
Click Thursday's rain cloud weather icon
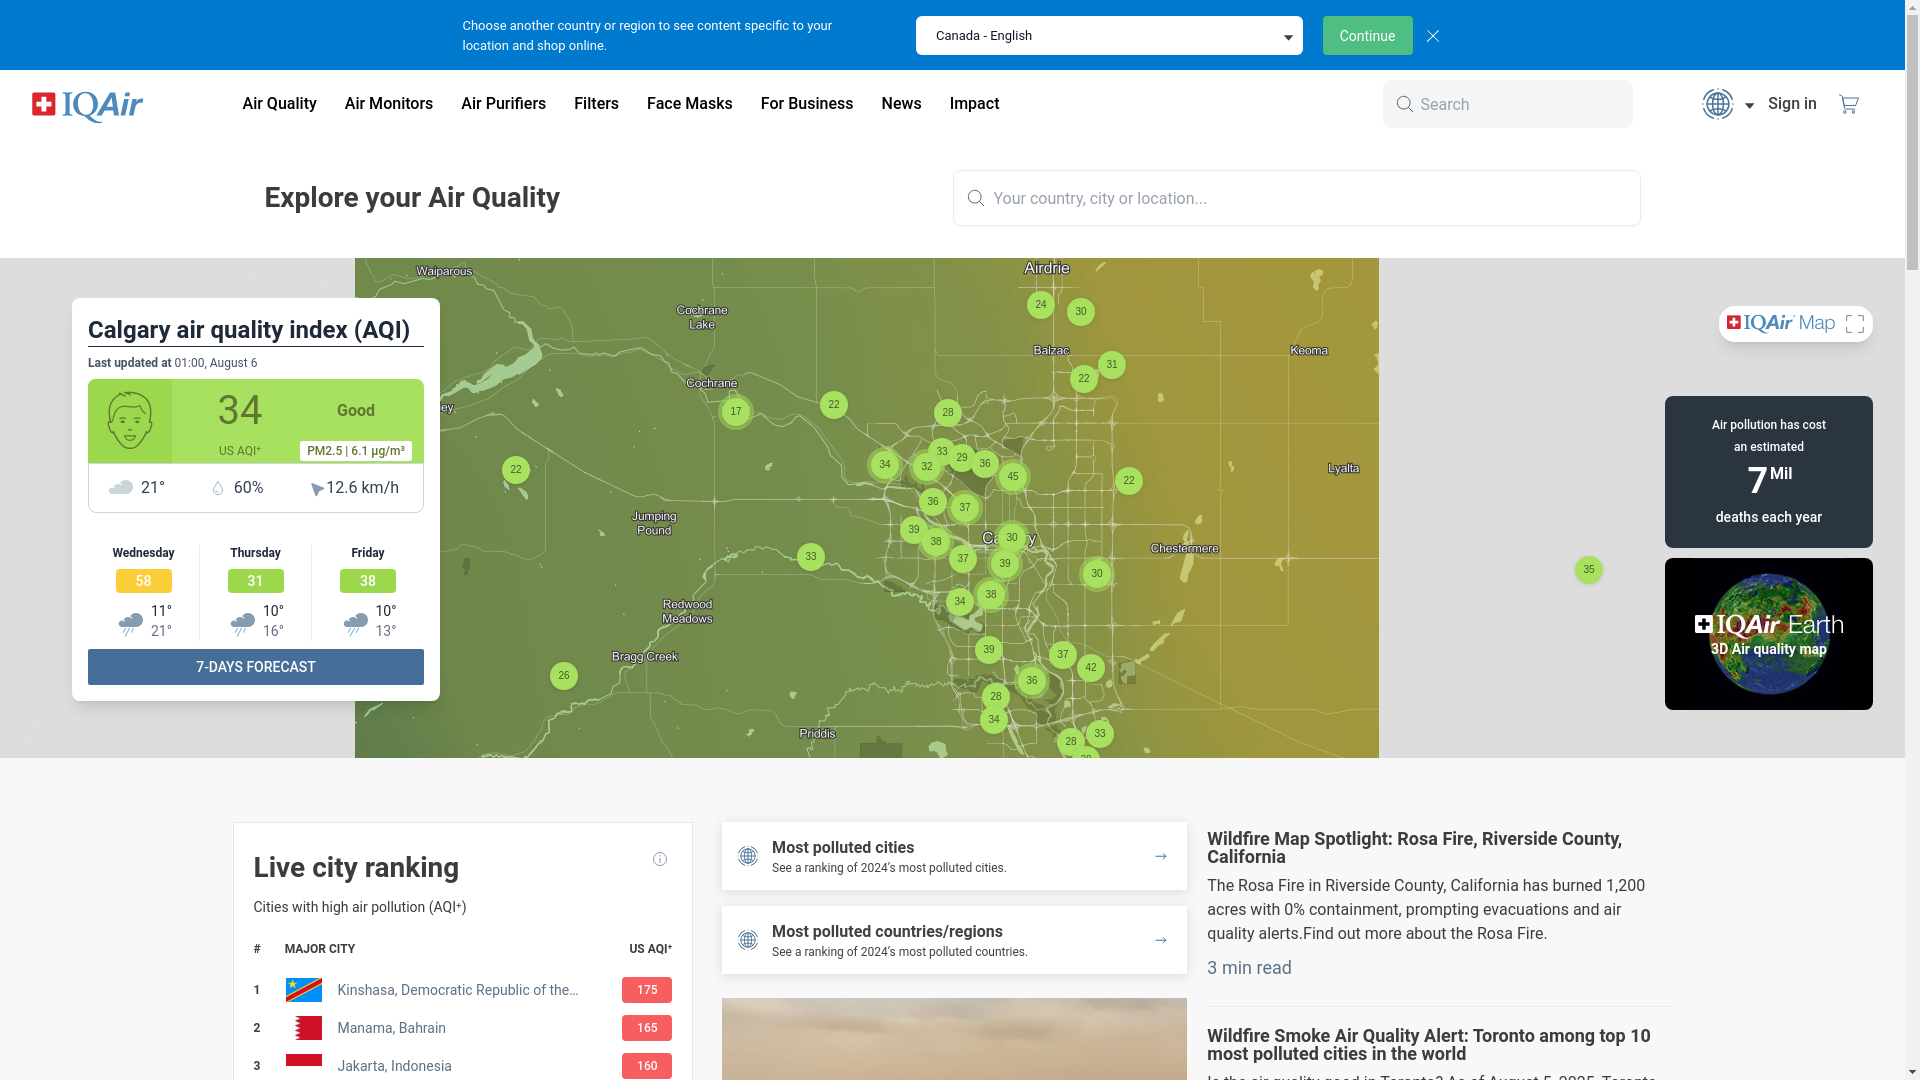click(x=243, y=624)
